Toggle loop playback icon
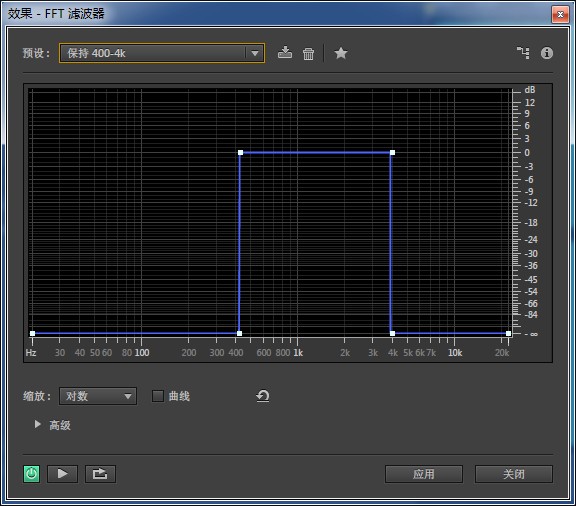Image resolution: width=576 pixels, height=506 pixels. (x=100, y=474)
